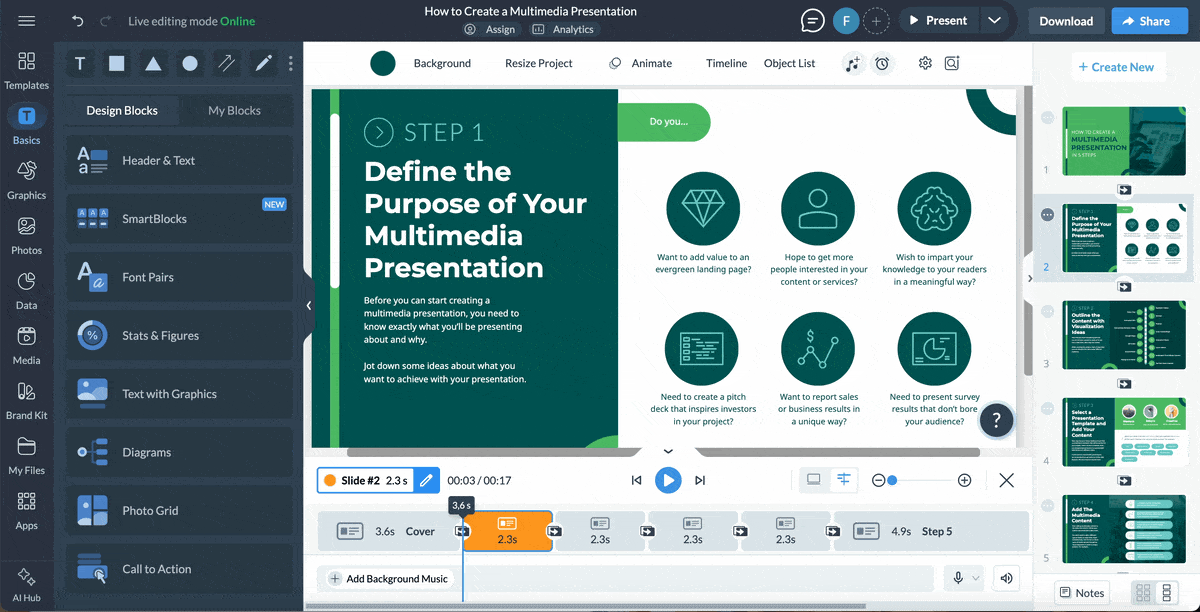This screenshot has height=612, width=1200.
Task: Click Create New slide button
Action: (x=1115, y=67)
